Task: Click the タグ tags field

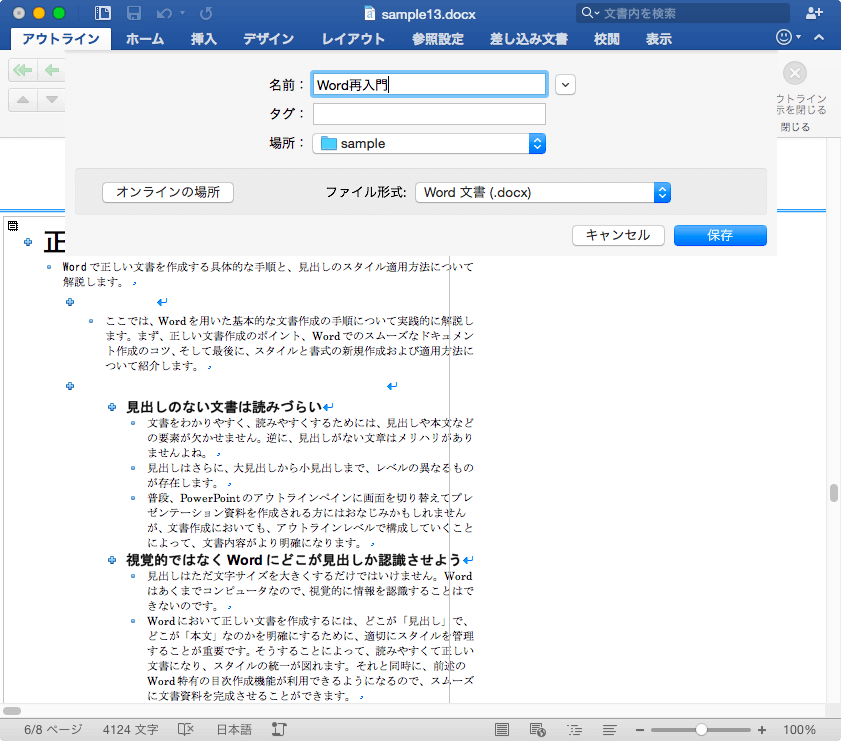Action: point(429,114)
